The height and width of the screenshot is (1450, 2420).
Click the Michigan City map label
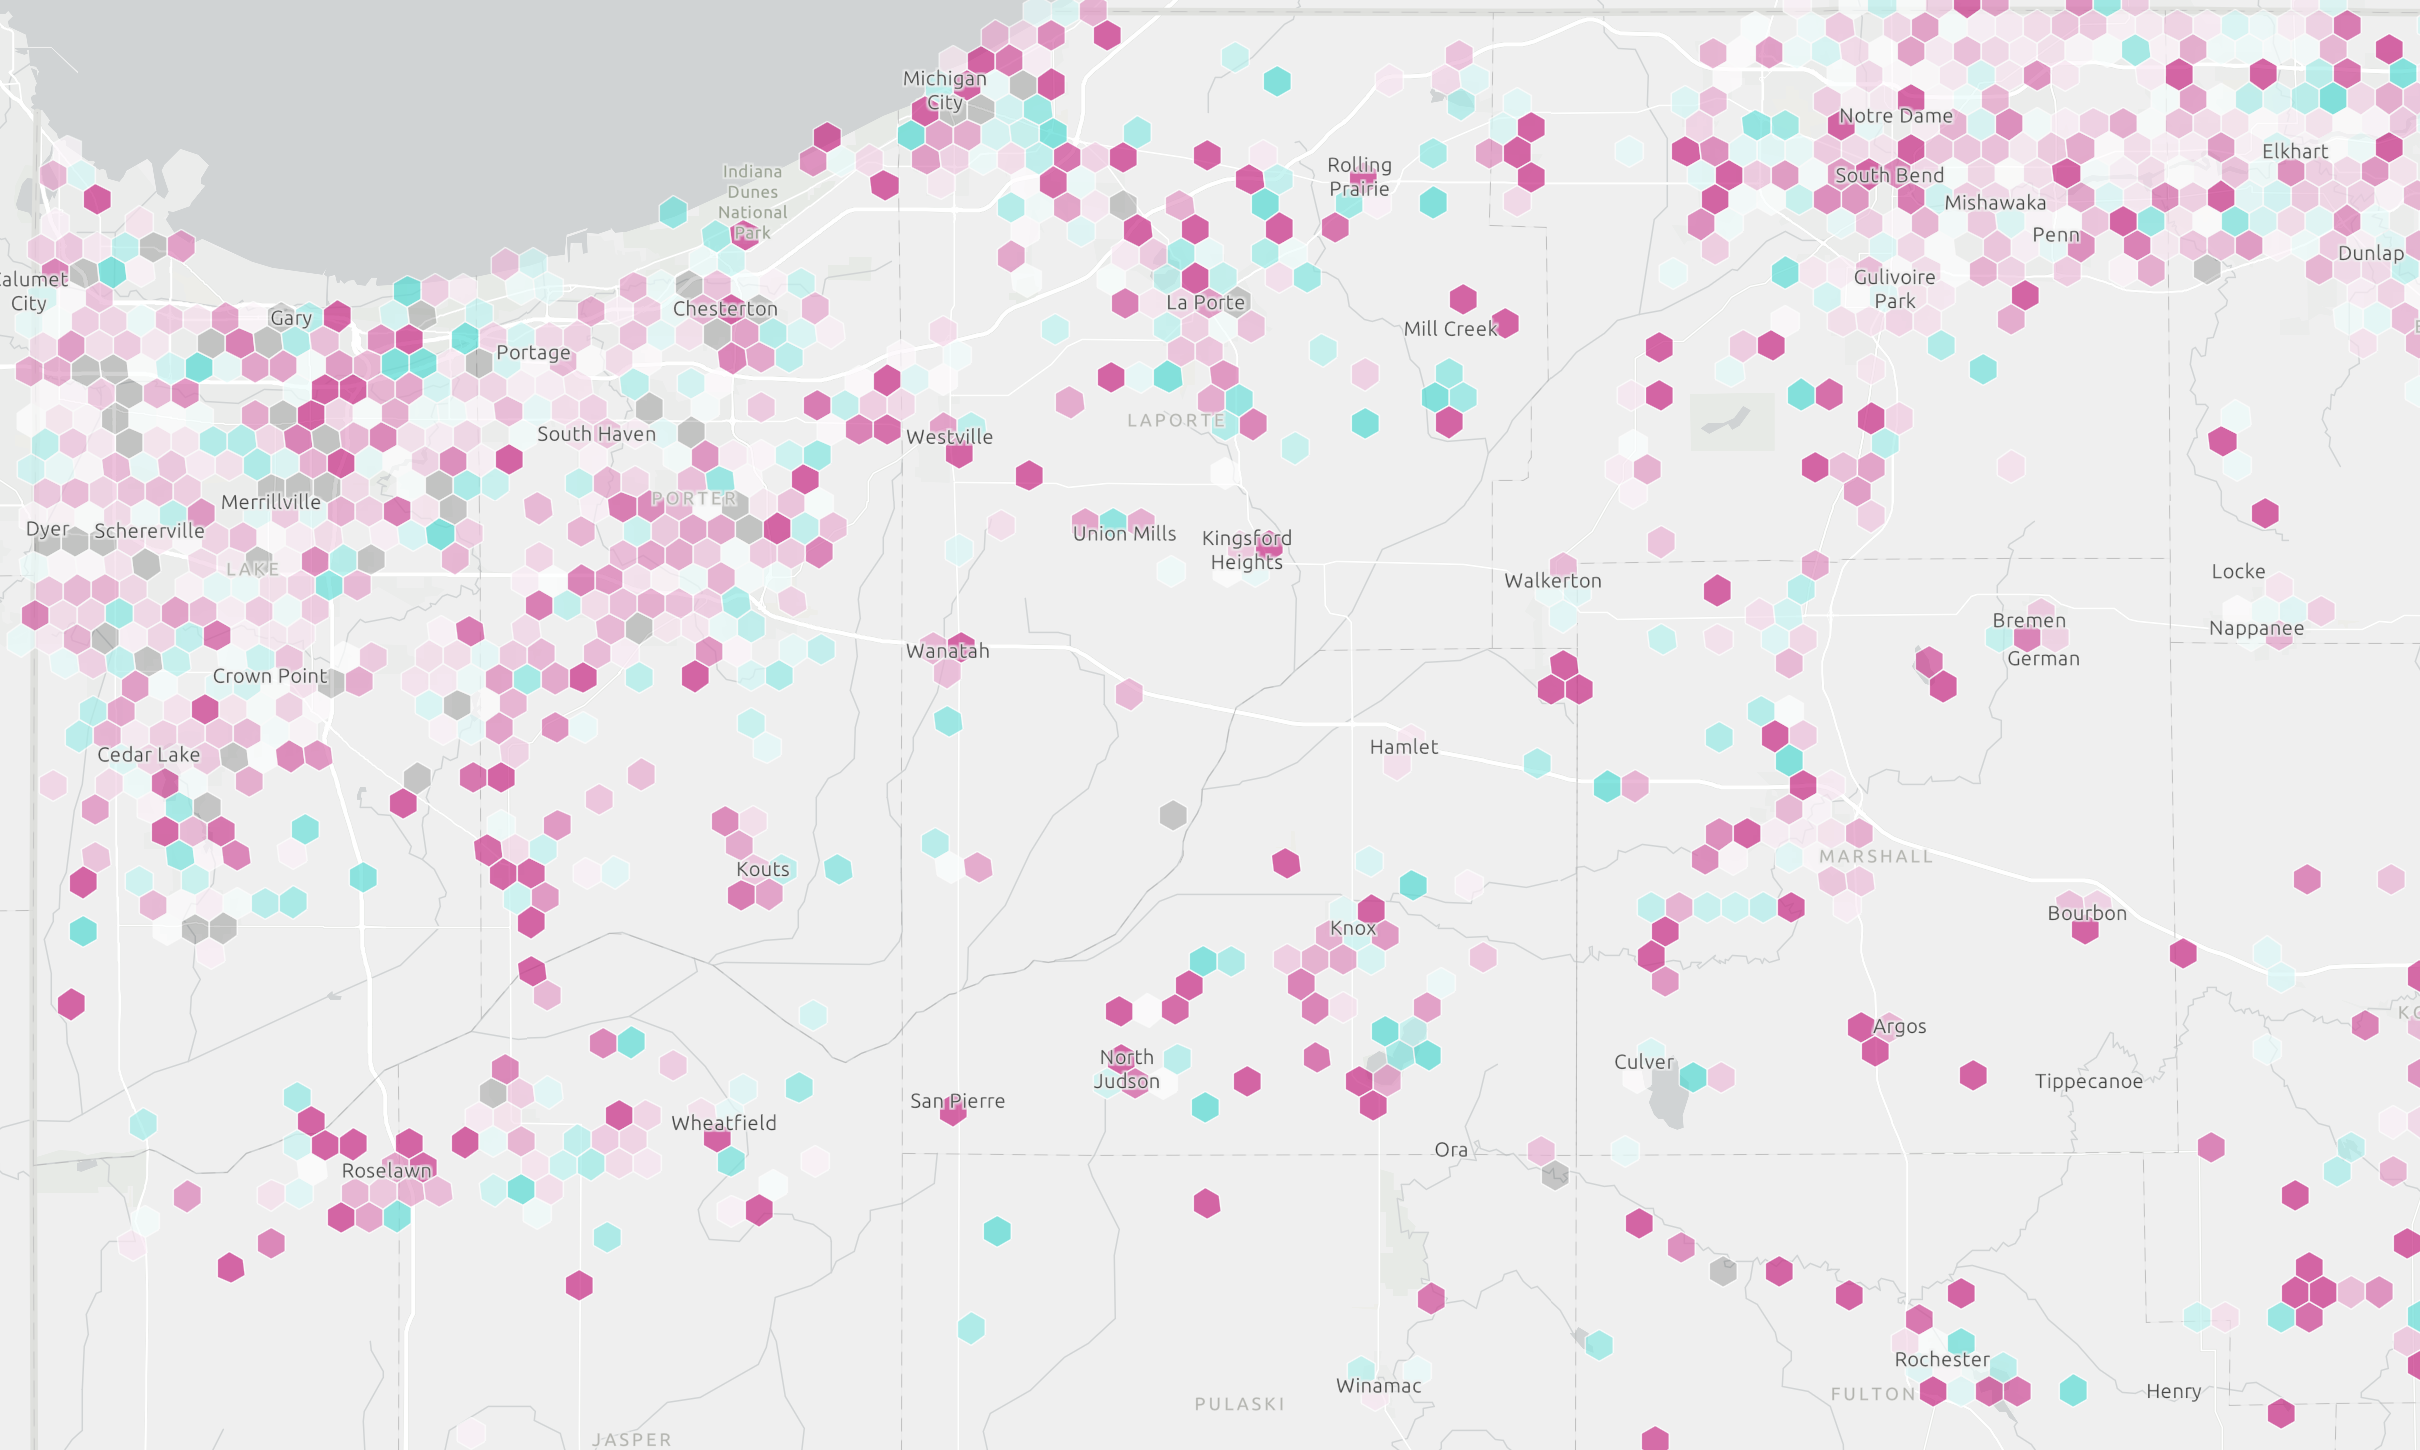(944, 90)
